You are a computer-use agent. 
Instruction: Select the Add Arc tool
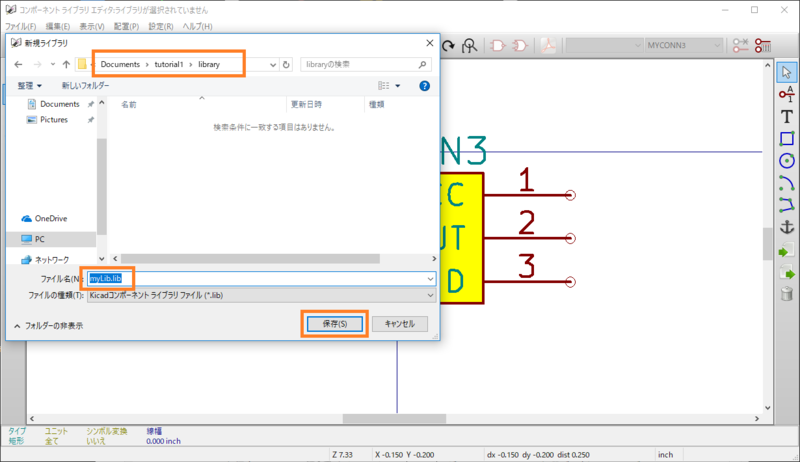point(786,183)
